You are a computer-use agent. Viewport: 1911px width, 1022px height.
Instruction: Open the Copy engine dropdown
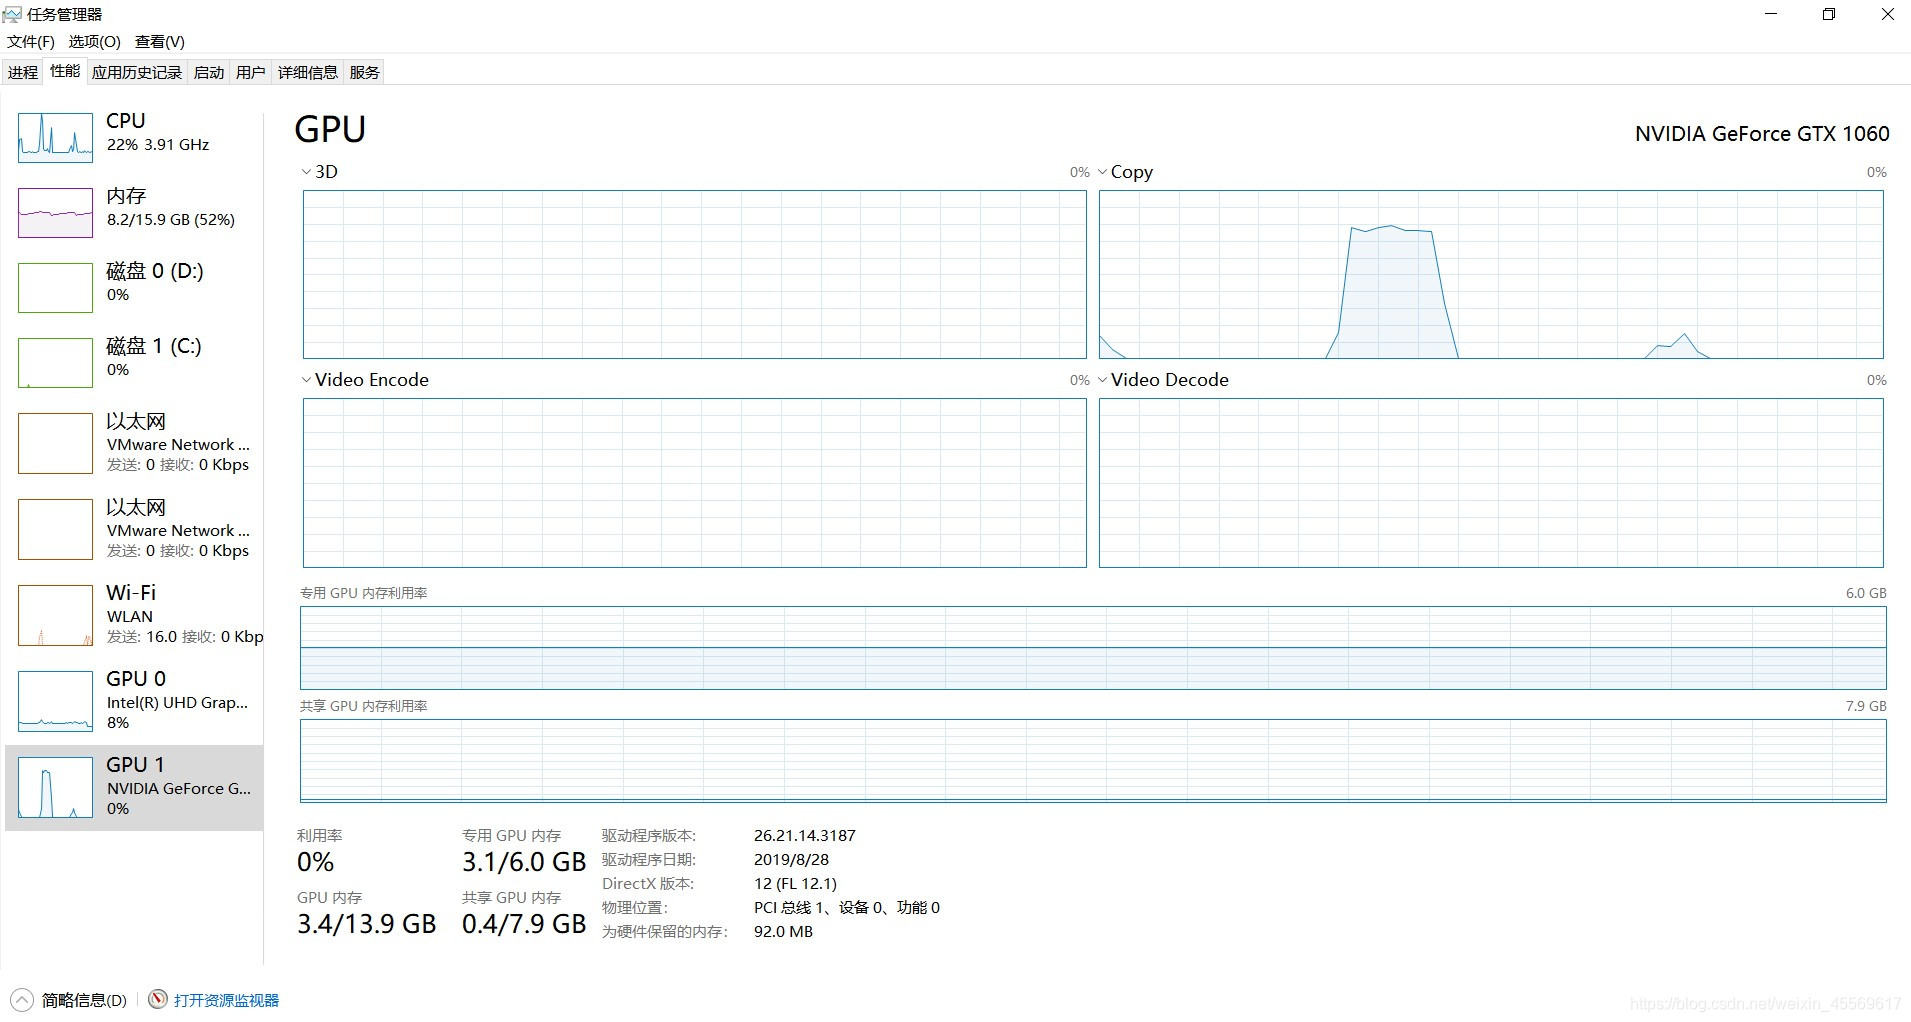1102,172
